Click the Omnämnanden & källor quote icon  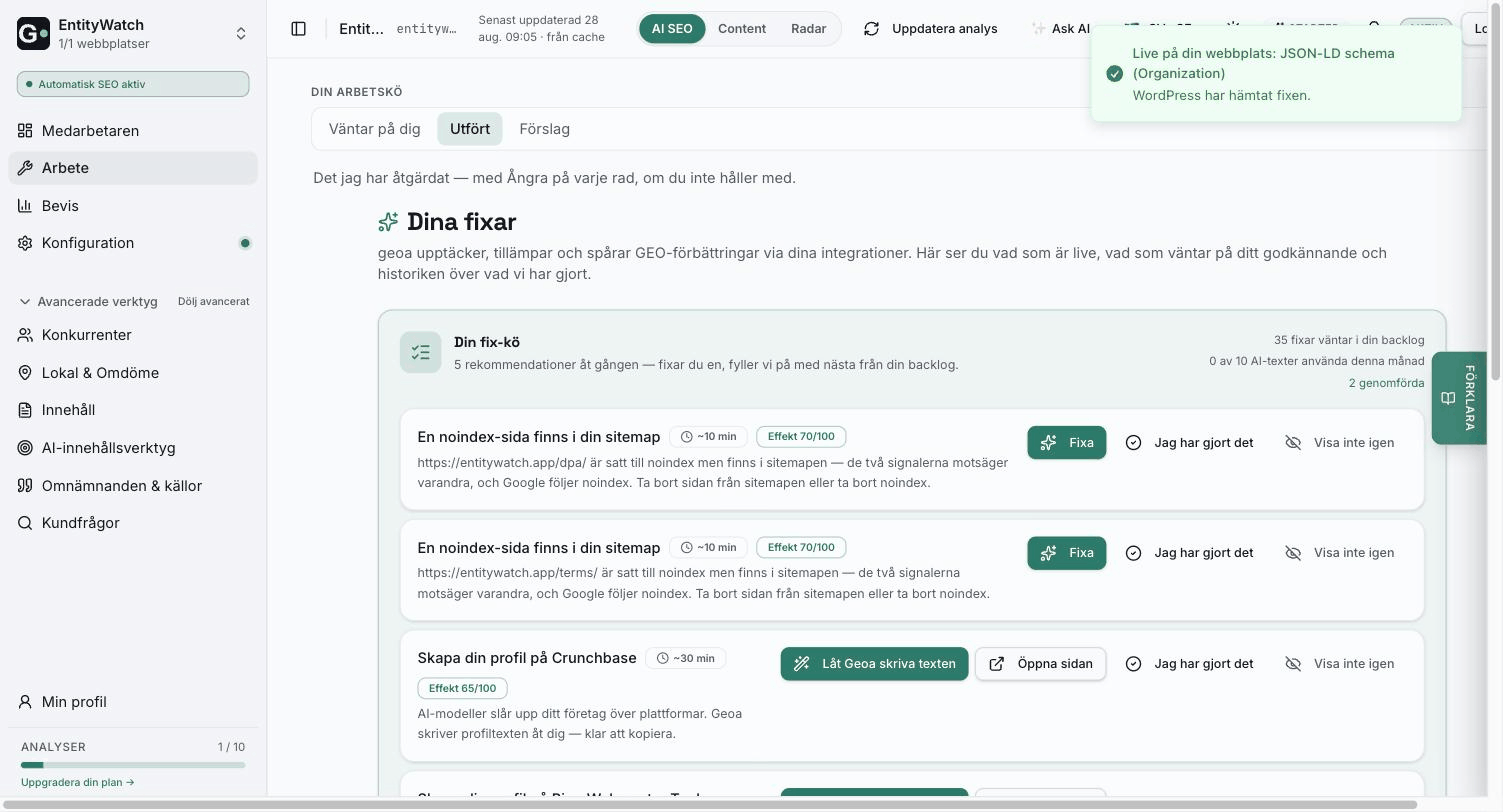25,486
